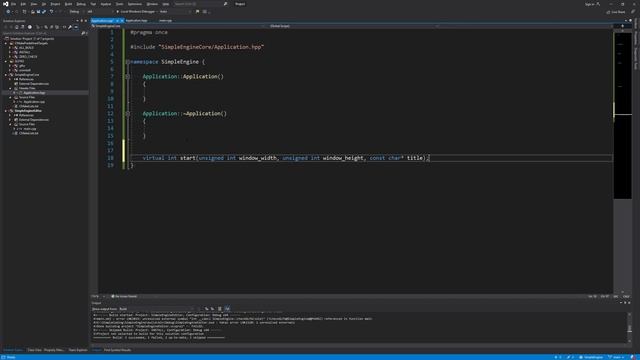640x360 pixels.
Task: Open the Extensions menu
Action: (135, 4)
